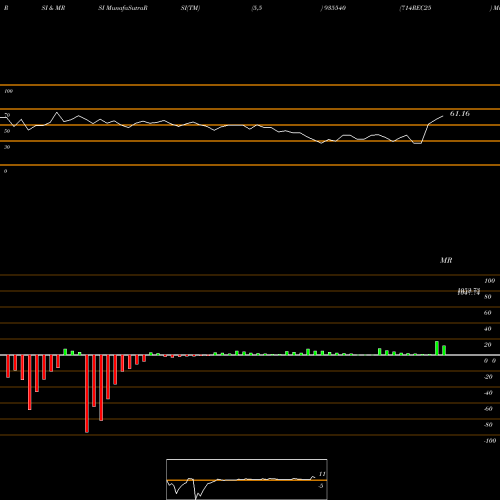Click the '-60' label on the MR axis
This screenshot has width=500, height=500.
coord(488,409)
